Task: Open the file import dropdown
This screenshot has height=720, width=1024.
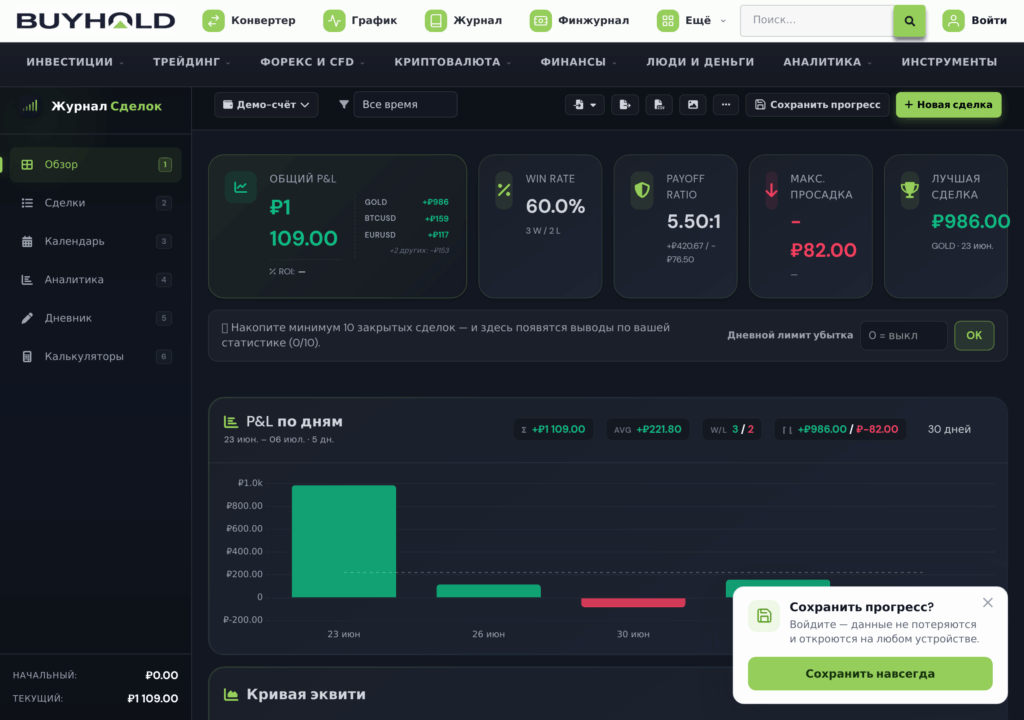Action: (584, 105)
